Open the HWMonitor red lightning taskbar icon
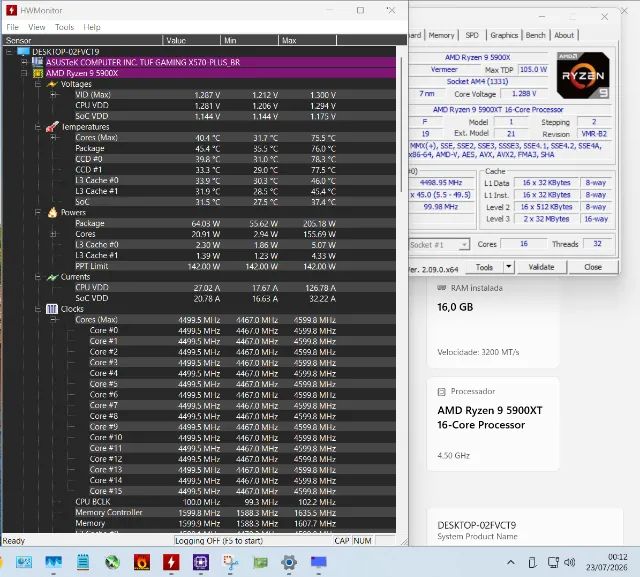The width and height of the screenshot is (640, 577). pyautogui.click(x=171, y=562)
